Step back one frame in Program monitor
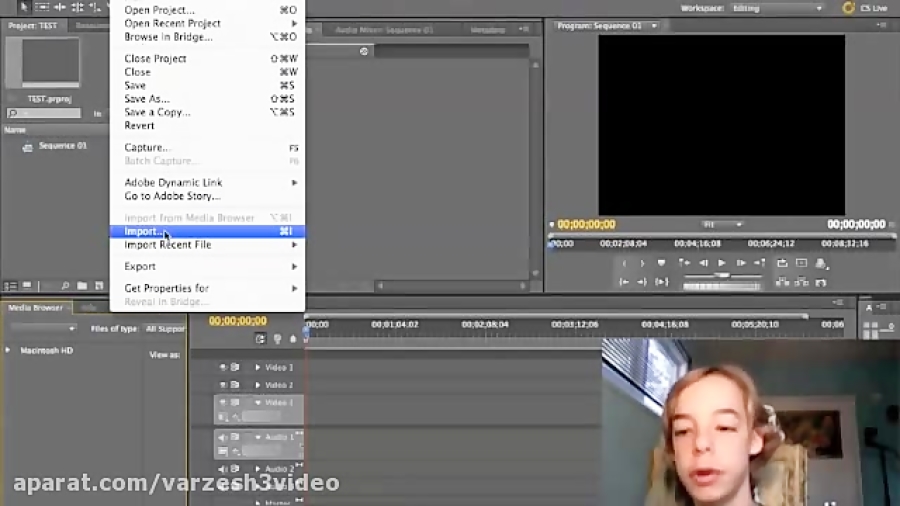 point(703,263)
